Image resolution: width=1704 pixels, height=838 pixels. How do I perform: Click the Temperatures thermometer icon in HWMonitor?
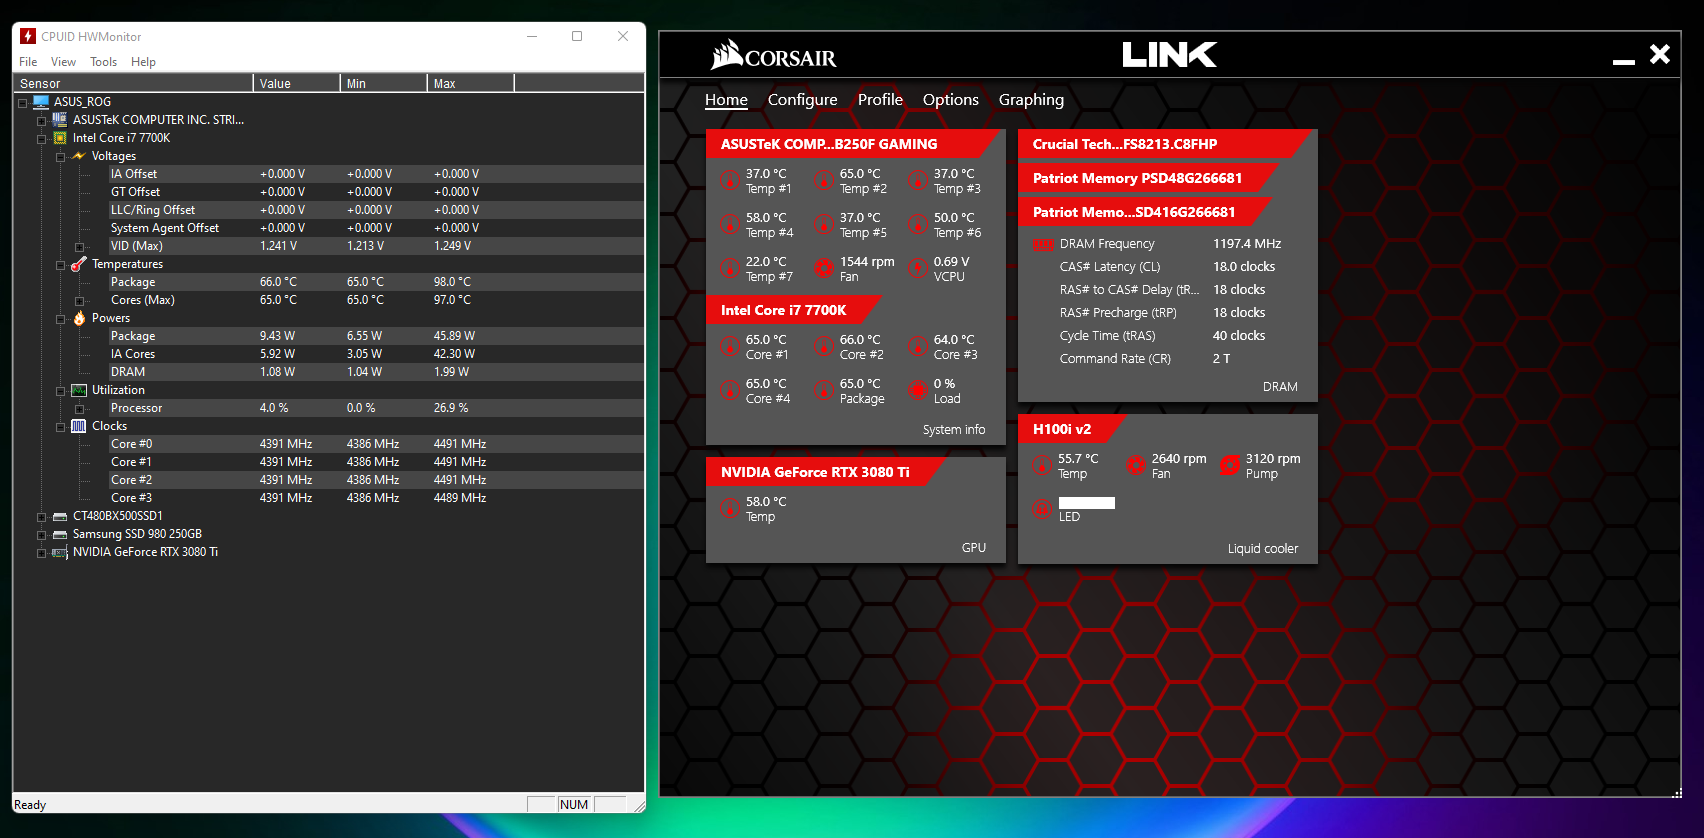(x=79, y=264)
